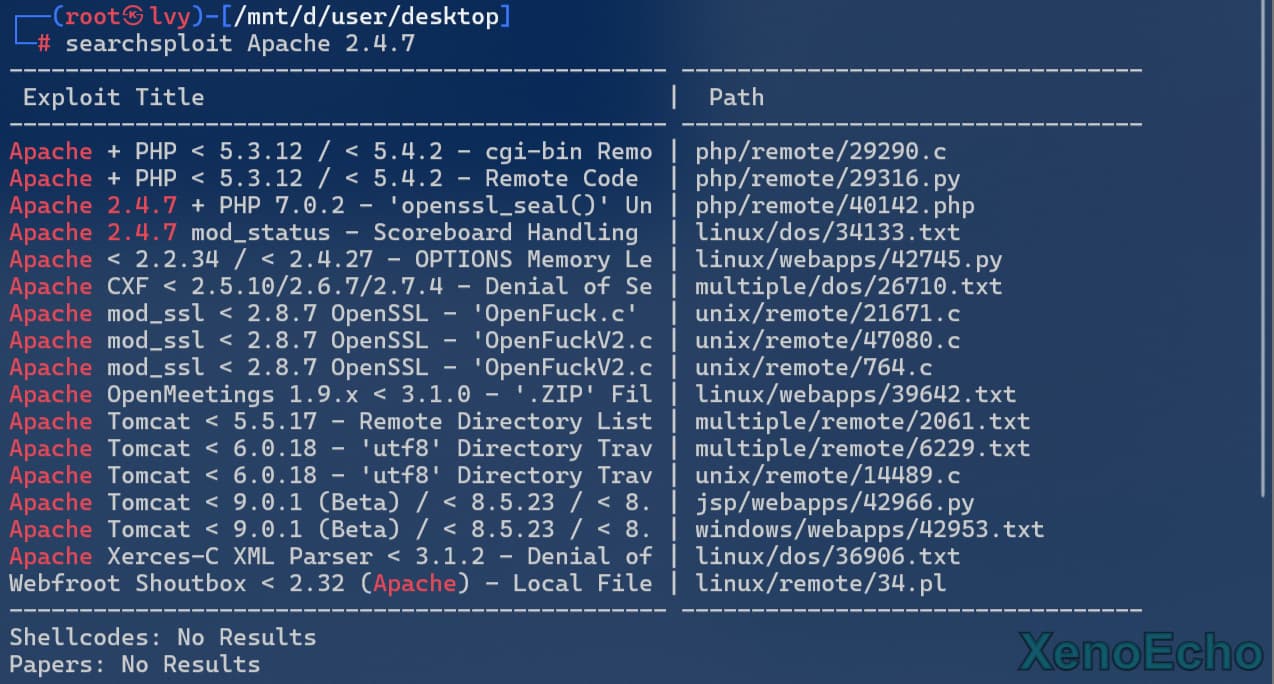Screen dimensions: 1274x684
Task: Click the typed searchsploit Apache 2.4.7 command
Action: 240,44
